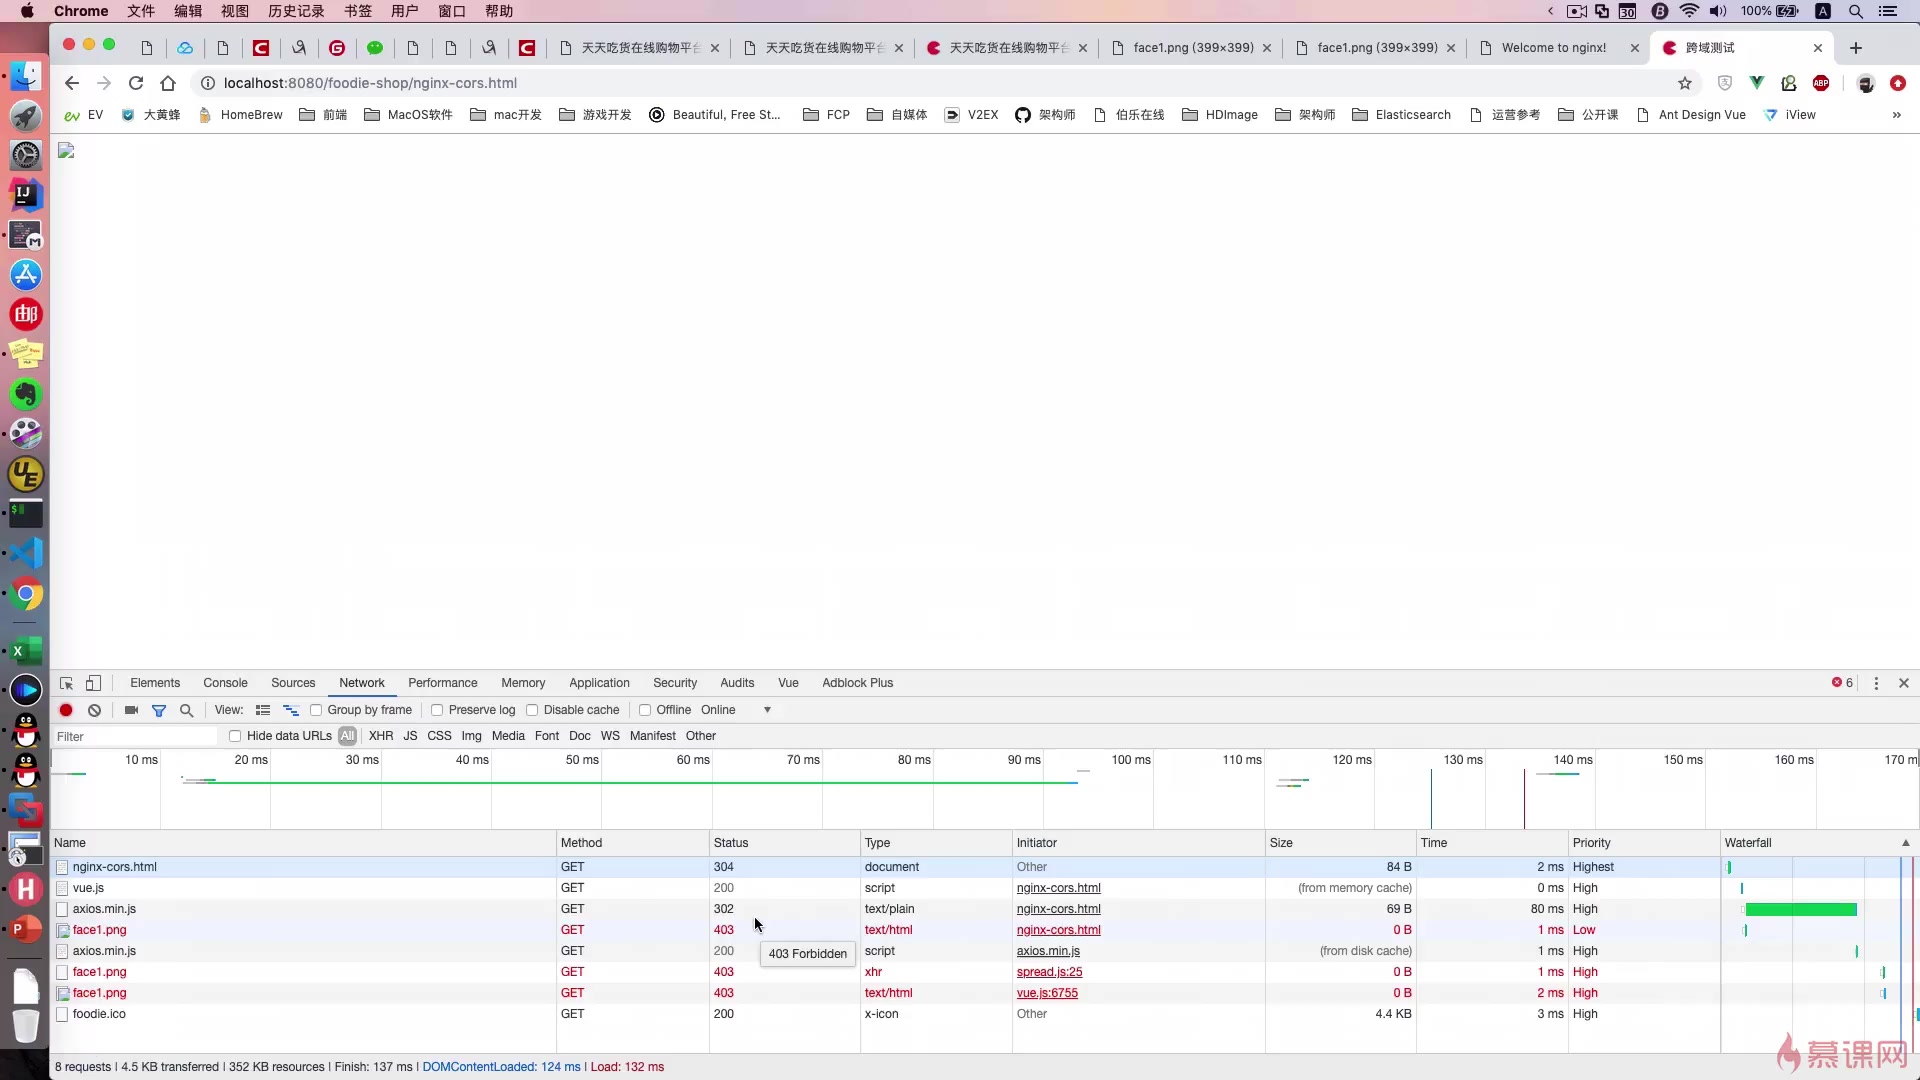Bookmark this page with star icon
The image size is (1920, 1080).
point(1685,83)
